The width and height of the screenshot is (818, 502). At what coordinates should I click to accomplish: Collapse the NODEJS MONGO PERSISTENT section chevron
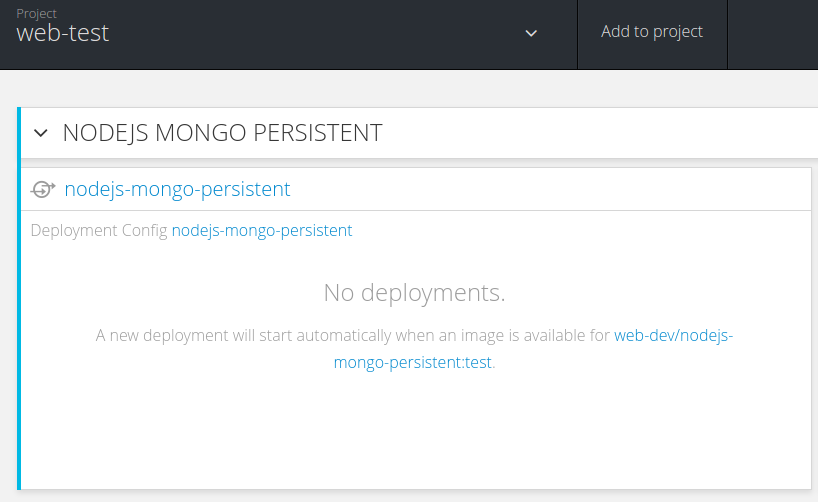[41, 133]
